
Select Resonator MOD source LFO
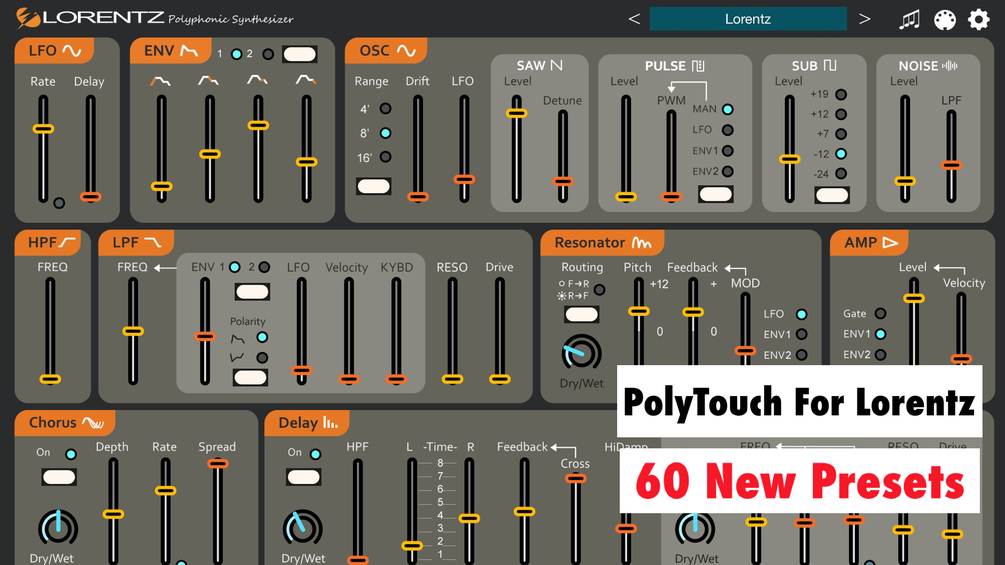[x=801, y=314]
